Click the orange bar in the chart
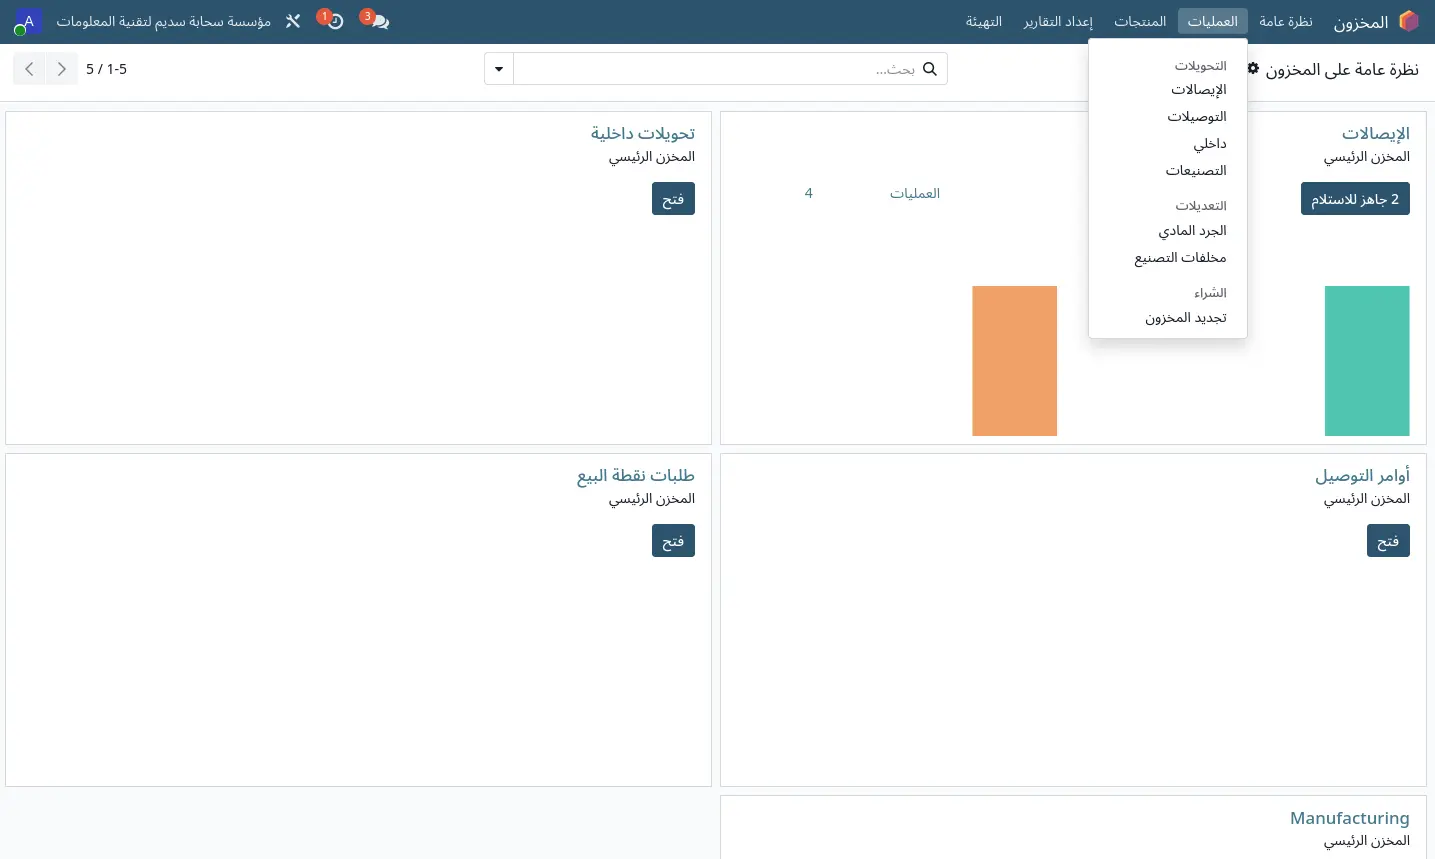The height and width of the screenshot is (859, 1435). [1014, 361]
